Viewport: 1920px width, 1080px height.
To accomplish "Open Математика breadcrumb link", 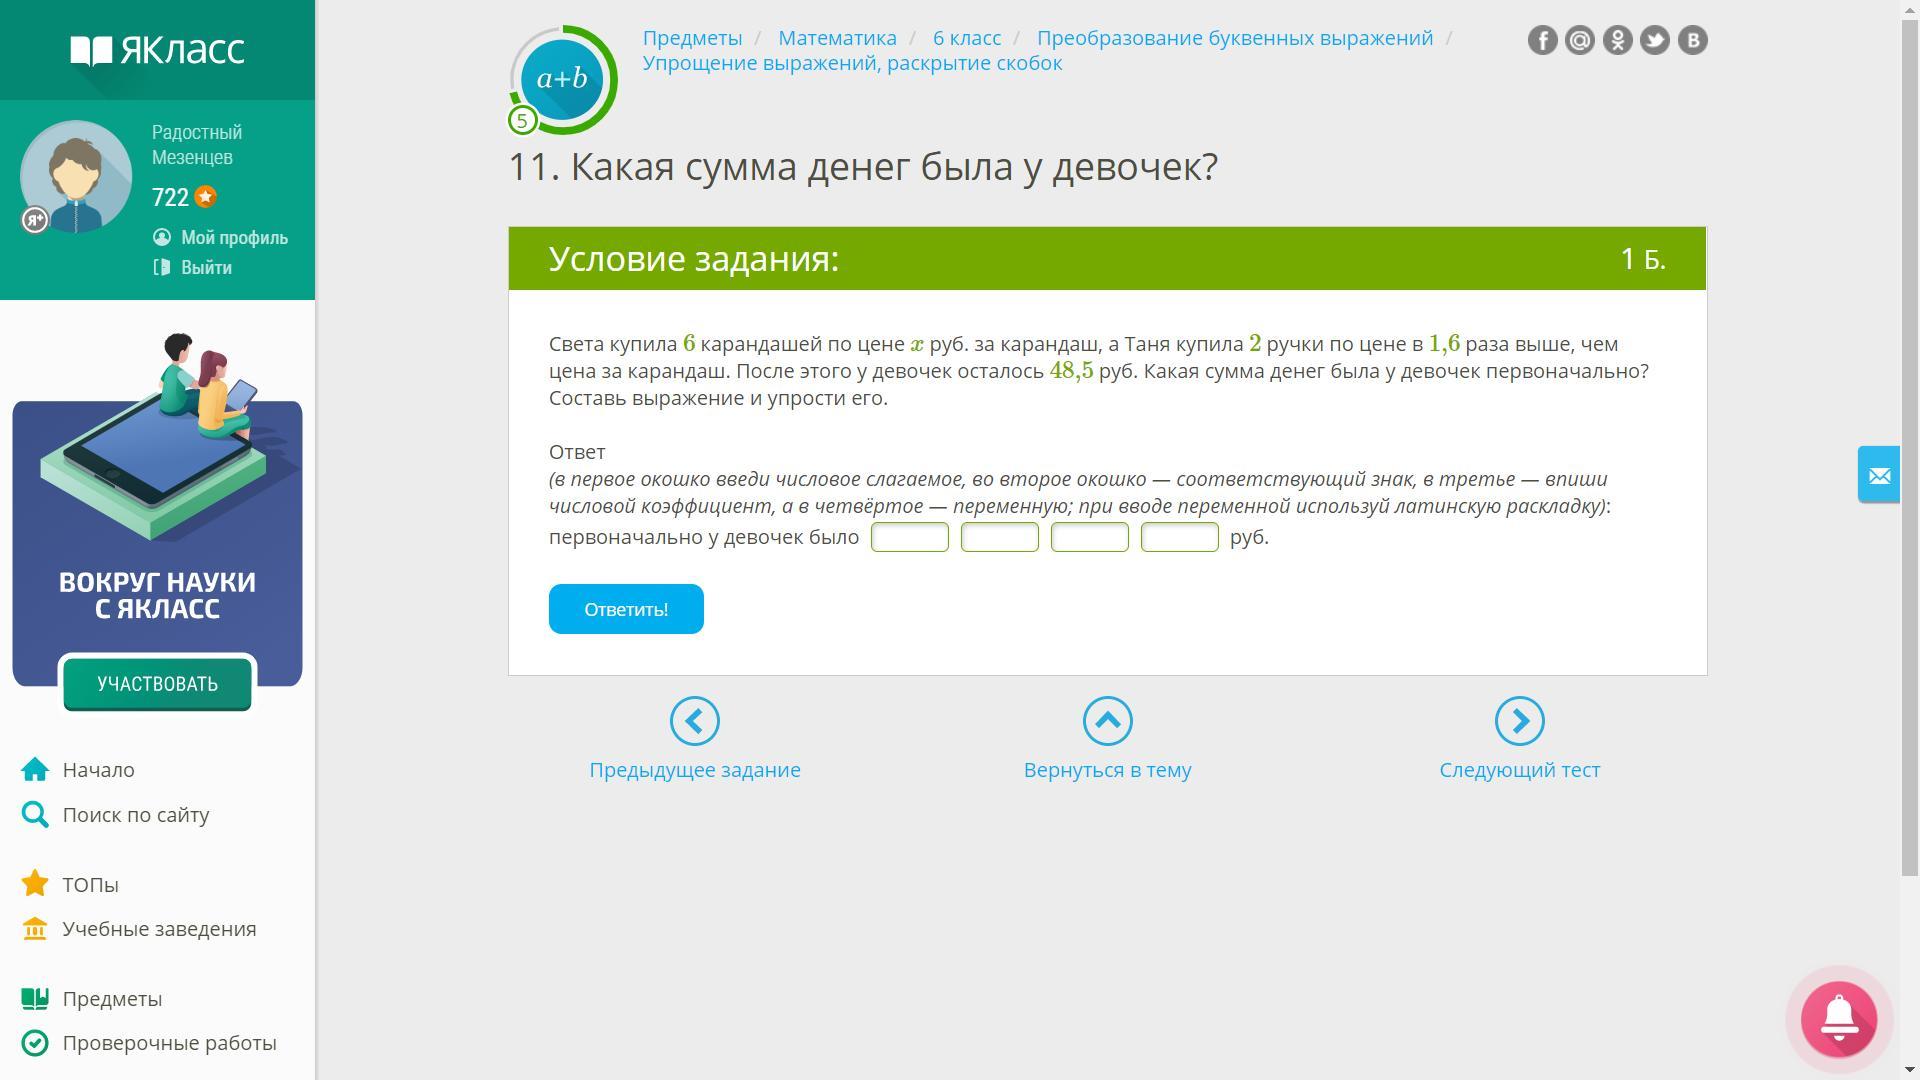I will [x=837, y=38].
